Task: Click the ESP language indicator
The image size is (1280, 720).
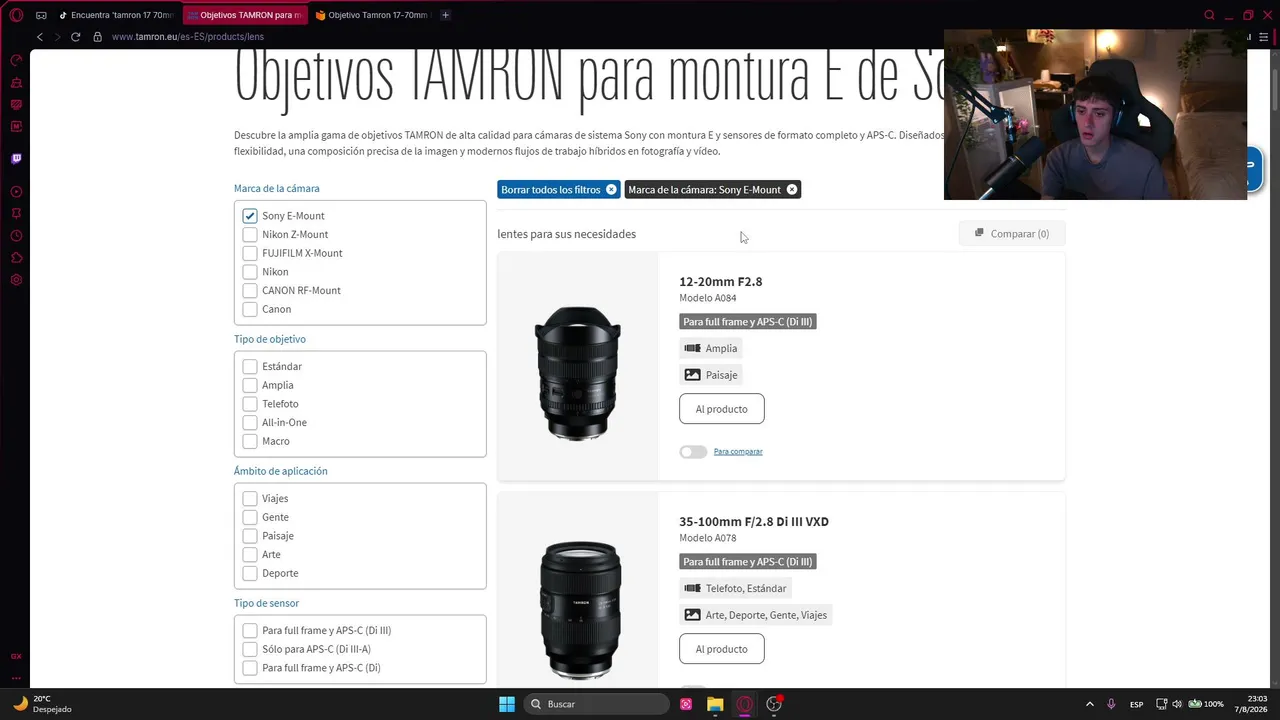Action: [1137, 704]
